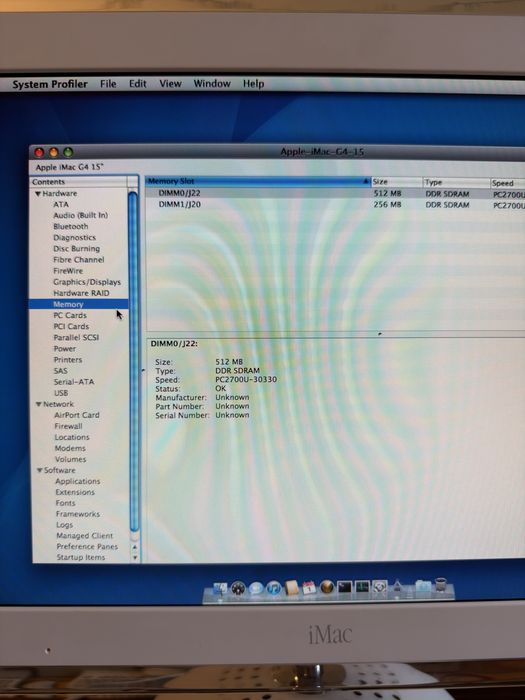The image size is (525, 700).
Task: Select Firewall under Network
Action: pos(68,426)
